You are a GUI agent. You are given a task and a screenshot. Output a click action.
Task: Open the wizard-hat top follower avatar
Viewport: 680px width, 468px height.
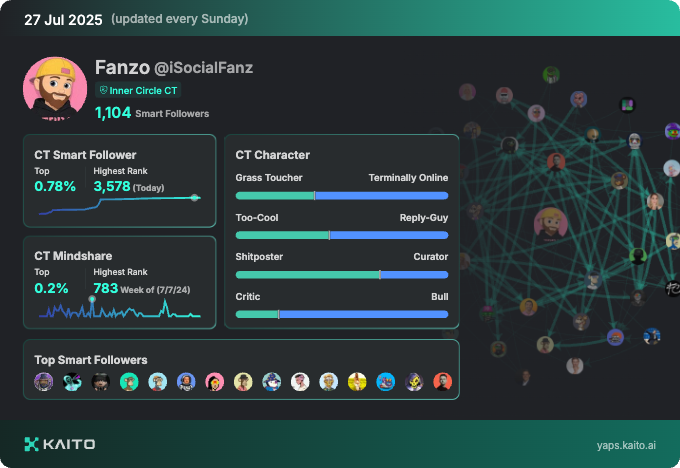pyautogui.click(x=271, y=382)
